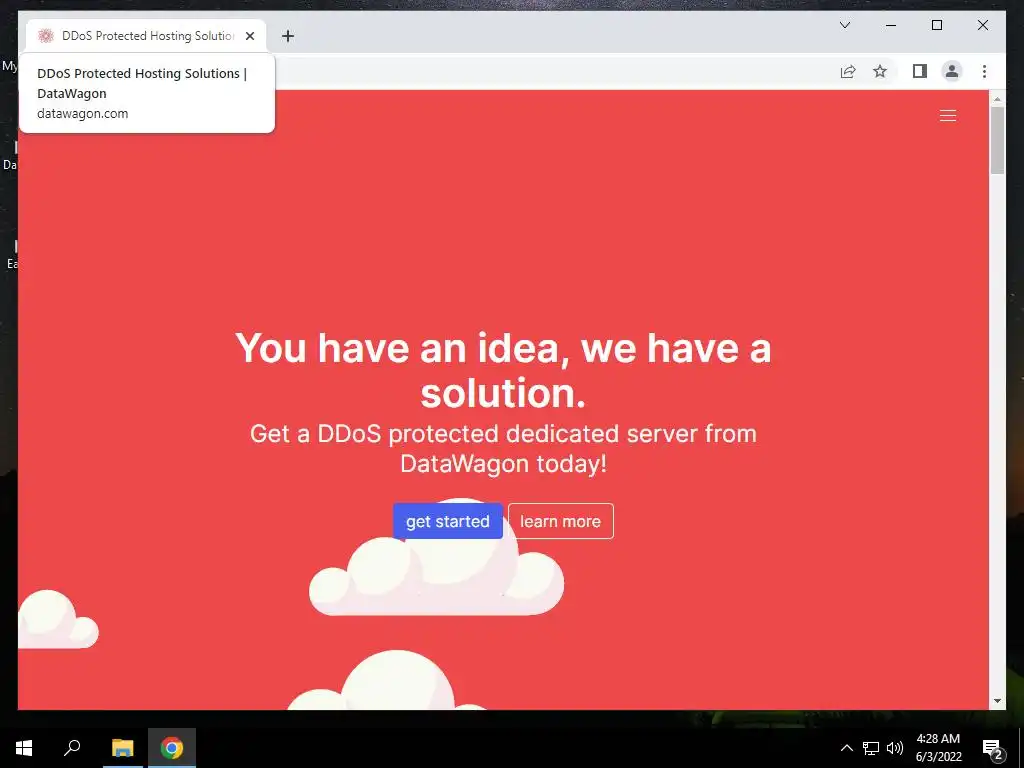
Task: Open the Windows Start menu
Action: click(x=24, y=748)
